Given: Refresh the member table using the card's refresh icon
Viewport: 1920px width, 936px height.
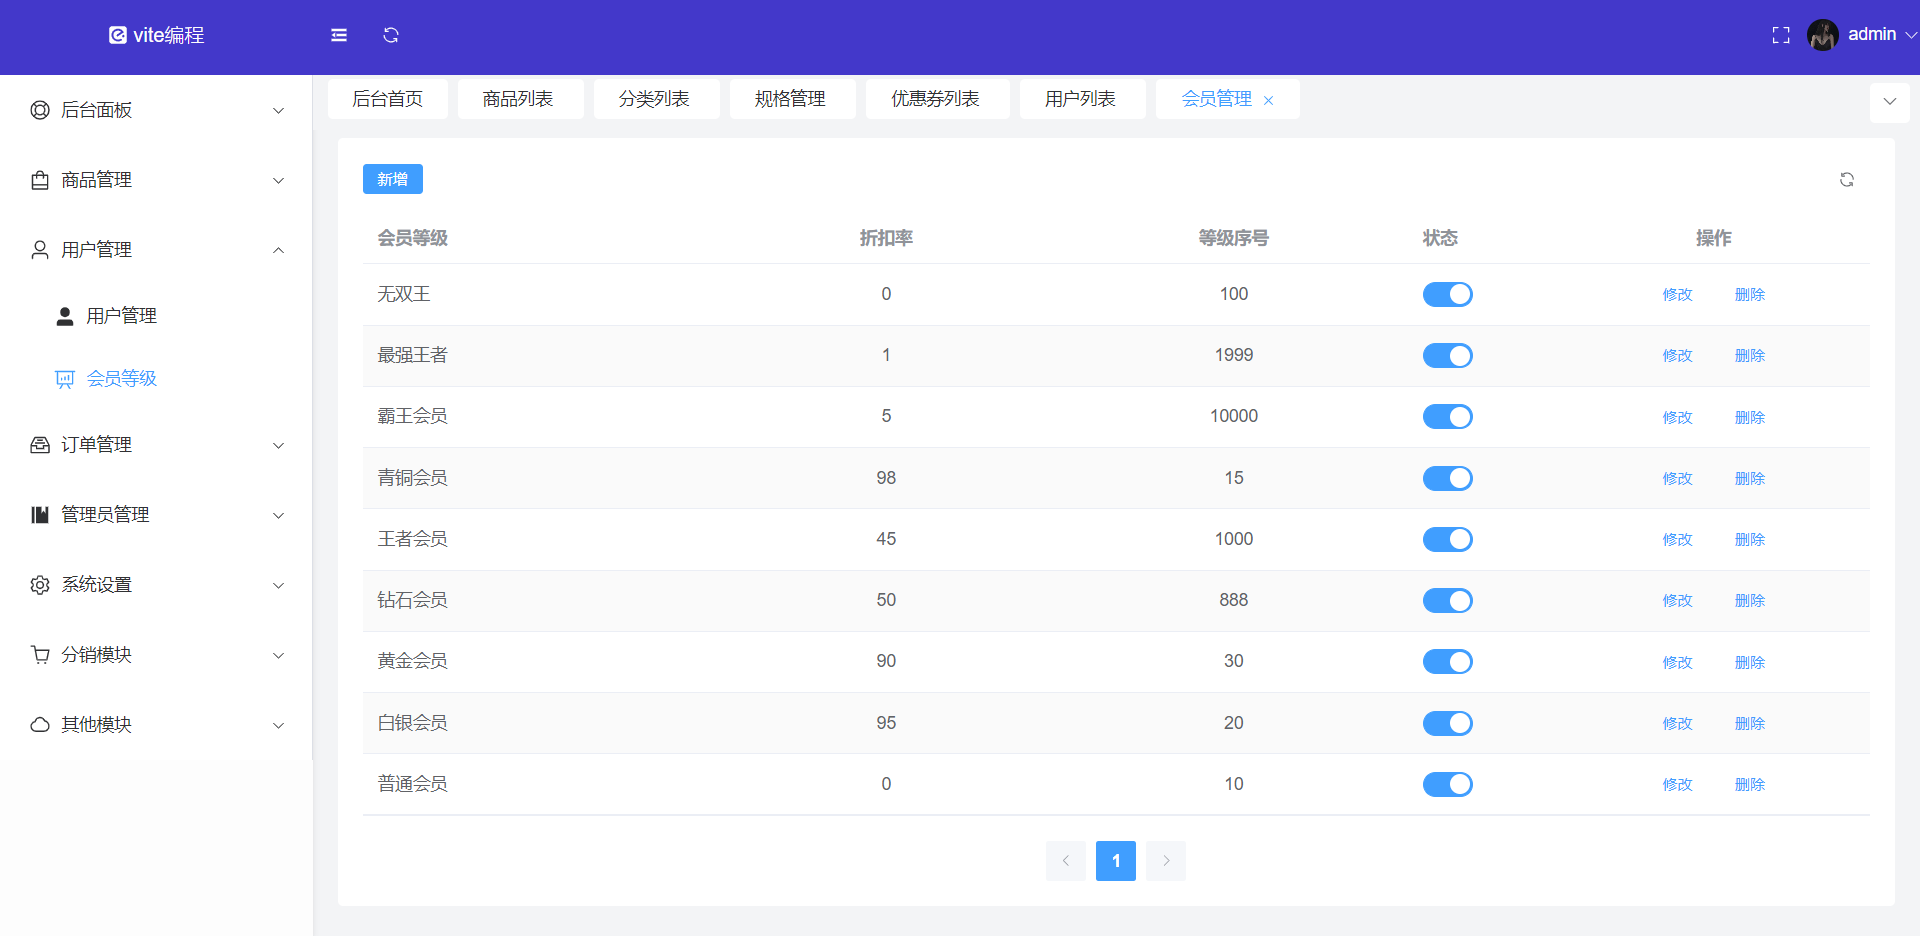Looking at the screenshot, I should 1847,180.
